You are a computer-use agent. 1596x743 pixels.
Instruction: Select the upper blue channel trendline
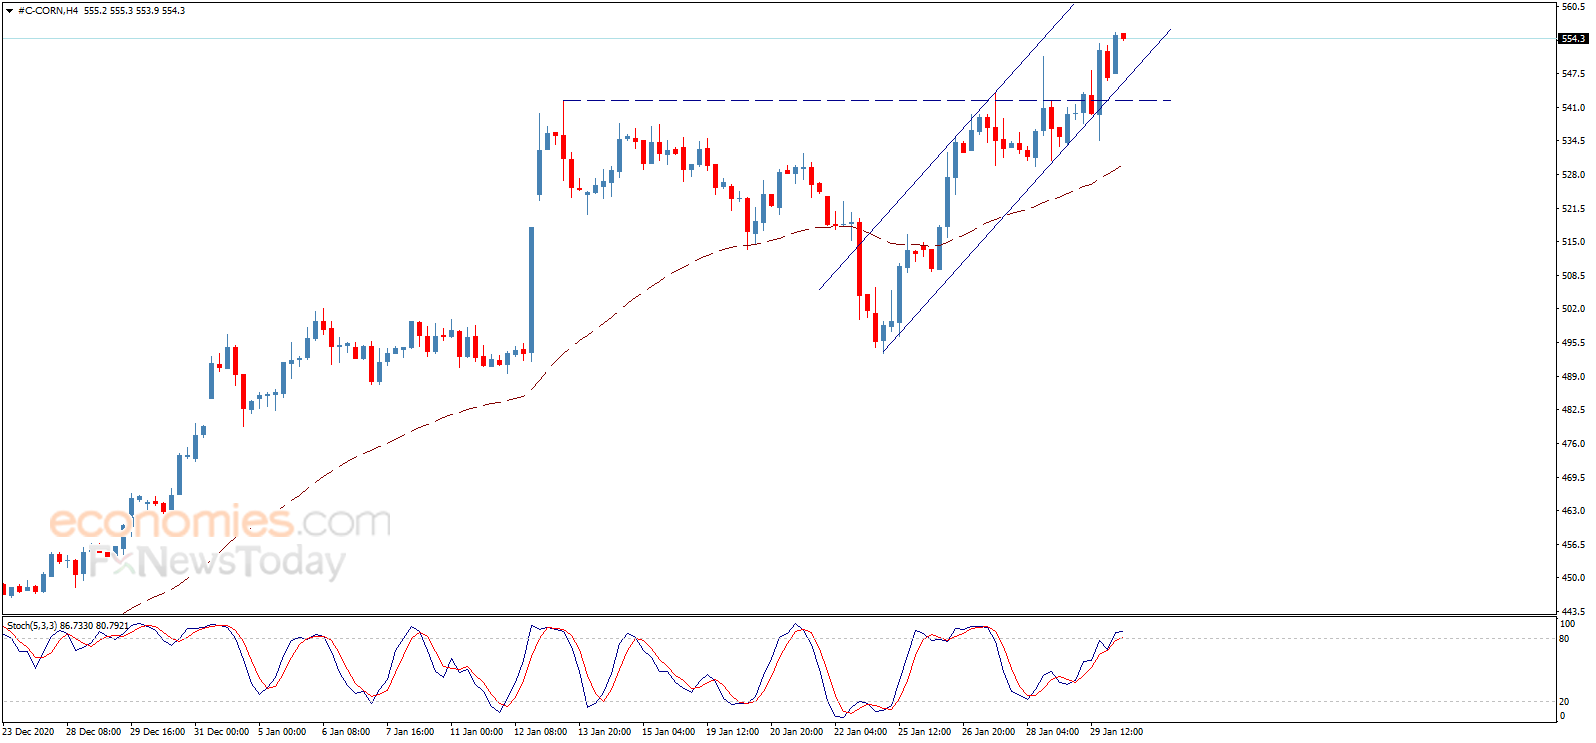(946, 146)
